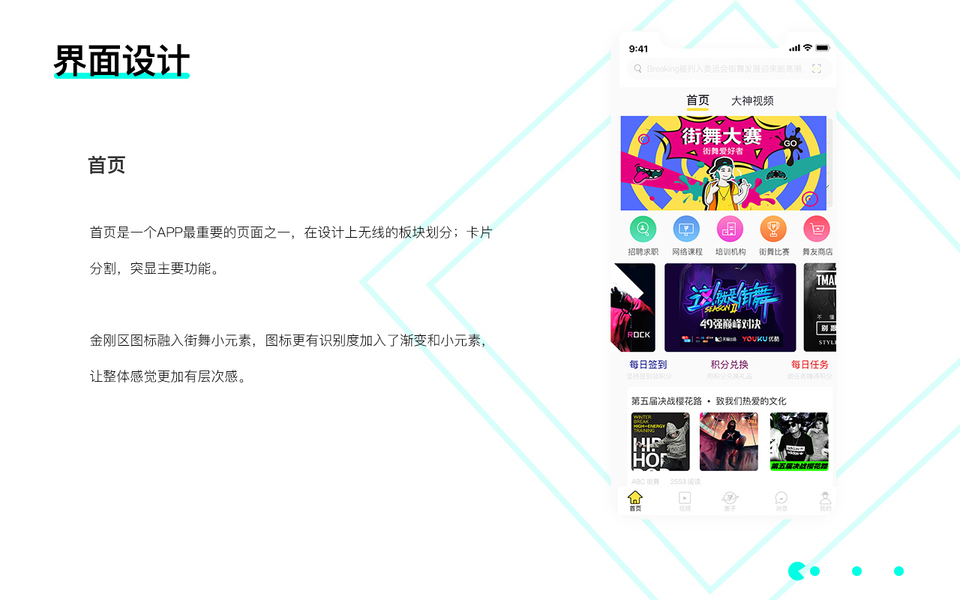960x600 pixels.
Task: Switch to the 大神视频 tab
Action: (x=752, y=101)
